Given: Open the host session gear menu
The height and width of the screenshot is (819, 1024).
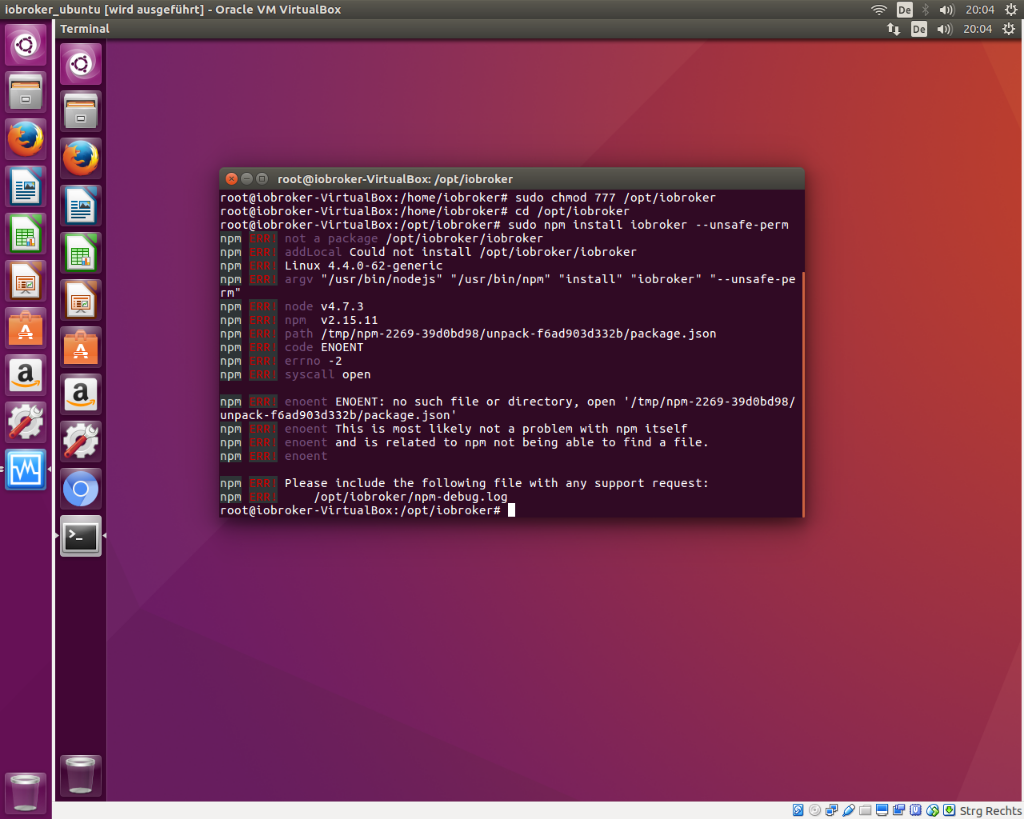Looking at the screenshot, I should tap(1011, 10).
